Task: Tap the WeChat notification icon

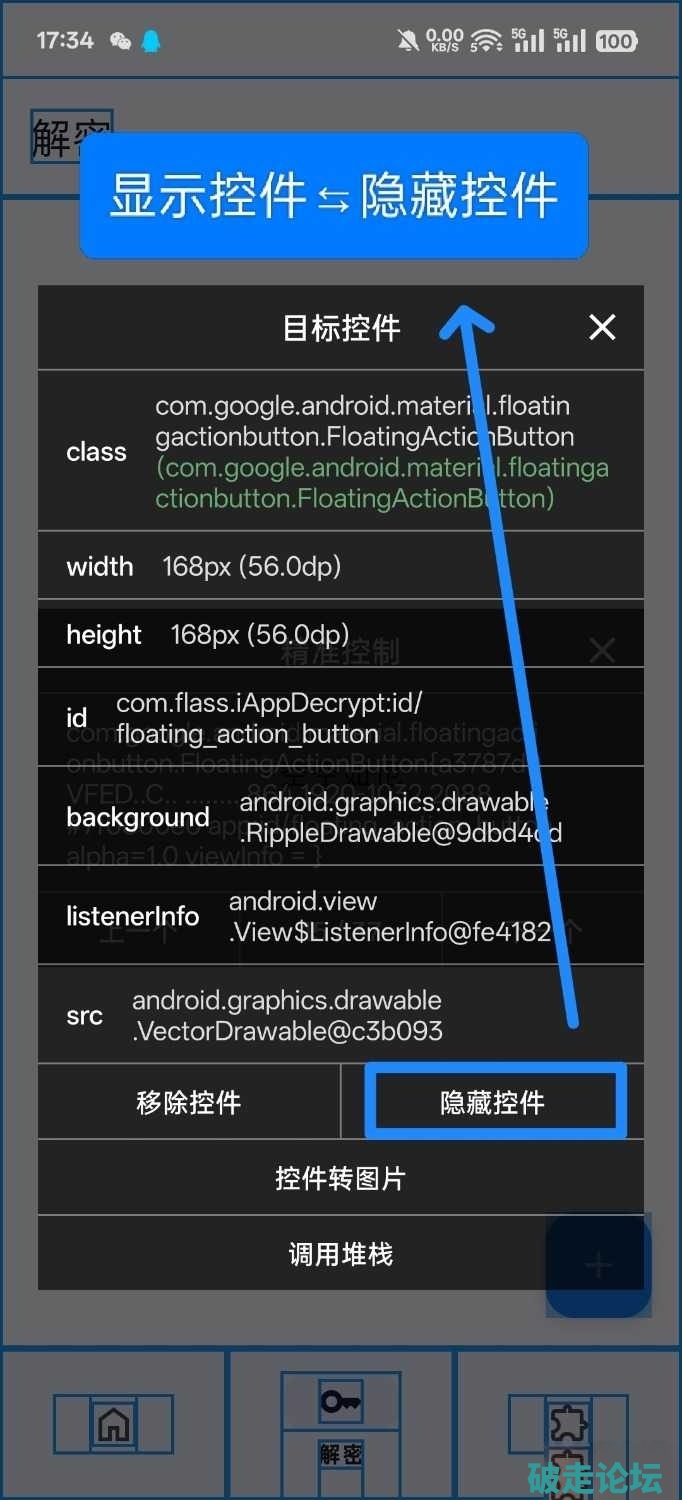Action: (x=121, y=41)
